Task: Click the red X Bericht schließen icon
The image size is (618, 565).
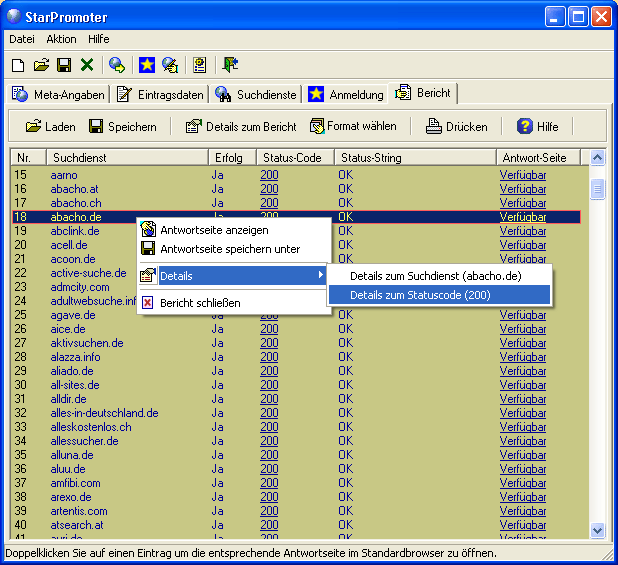Action: pos(147,303)
